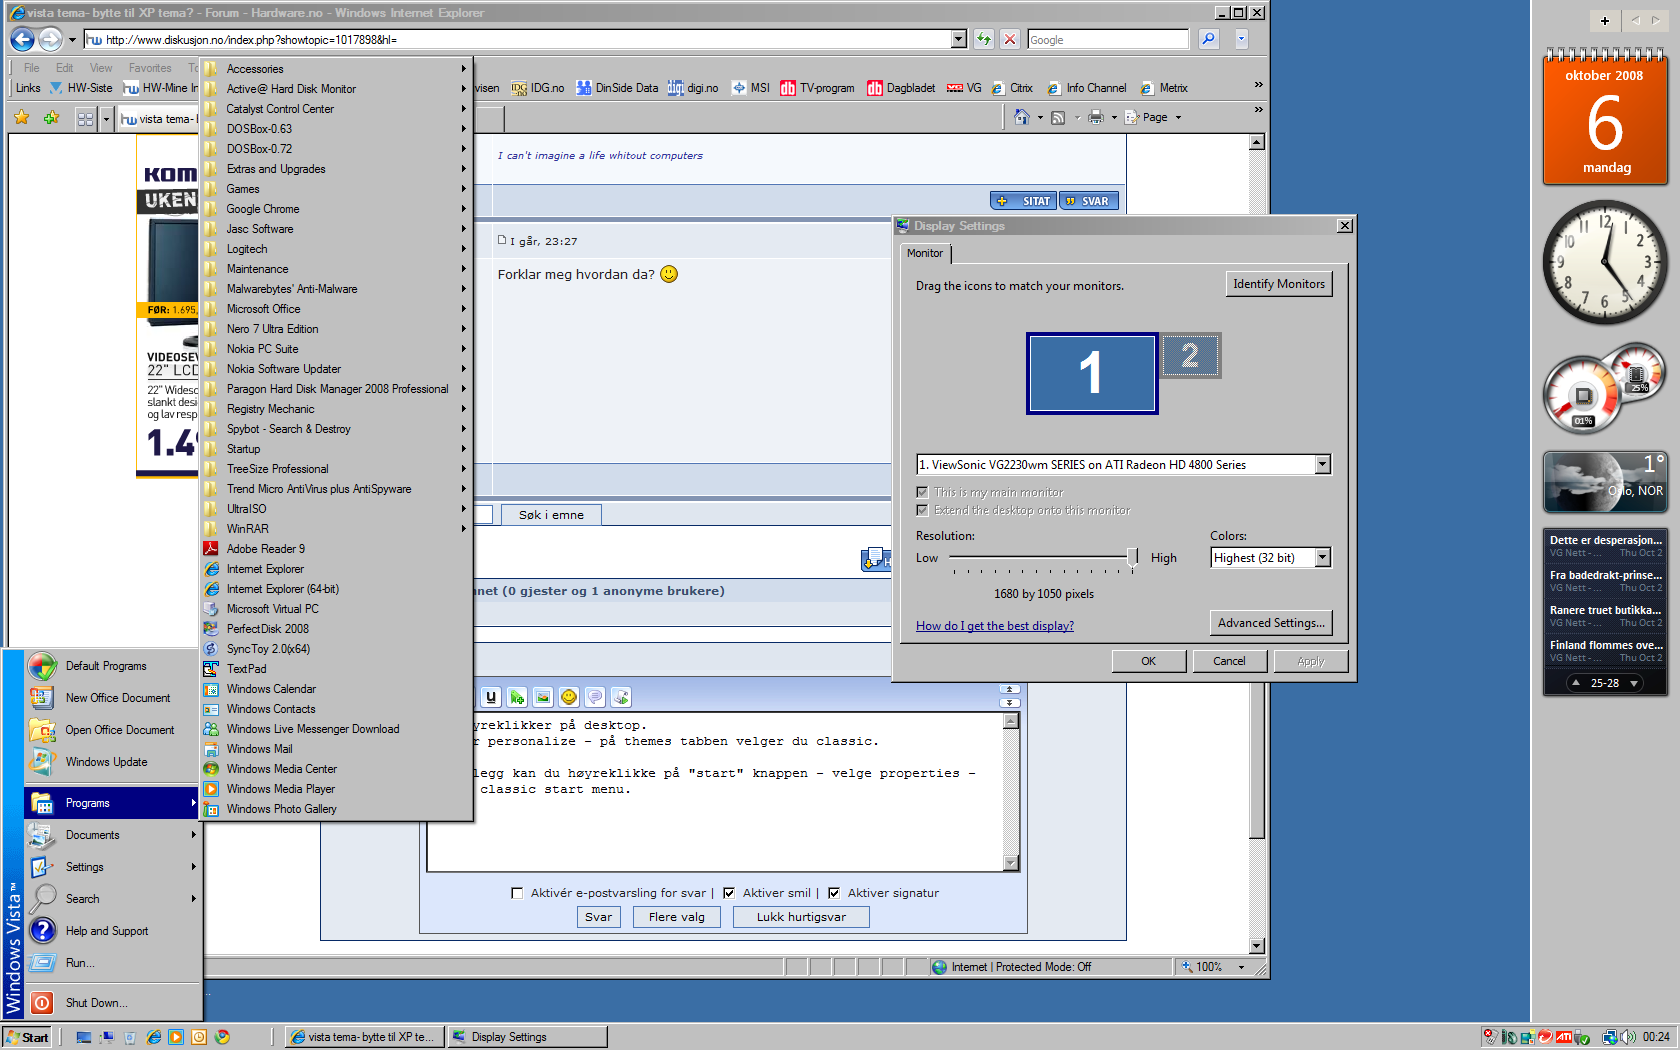Open 'How do I get the best display?' link
1680x1050 pixels.
[995, 626]
